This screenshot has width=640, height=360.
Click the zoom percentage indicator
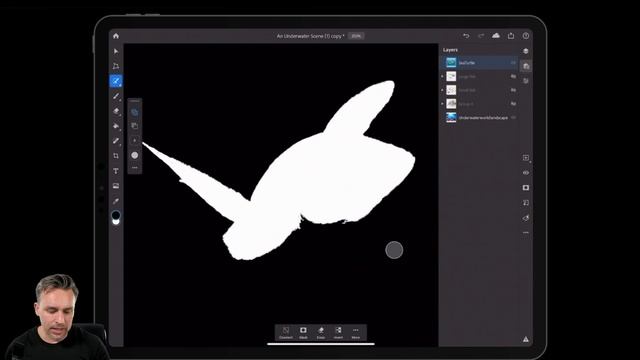tap(356, 36)
